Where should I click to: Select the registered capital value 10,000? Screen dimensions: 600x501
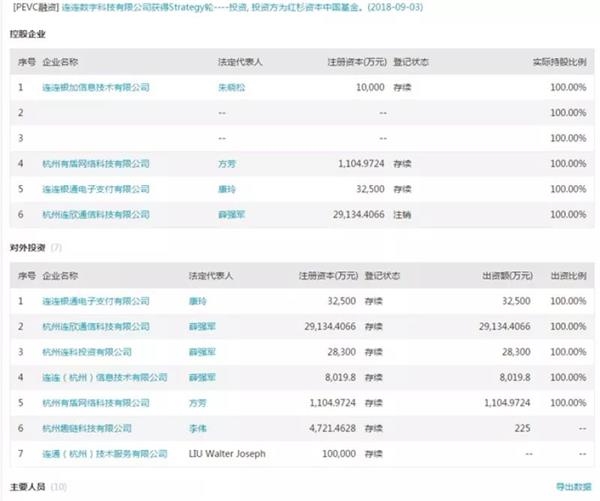(x=370, y=87)
